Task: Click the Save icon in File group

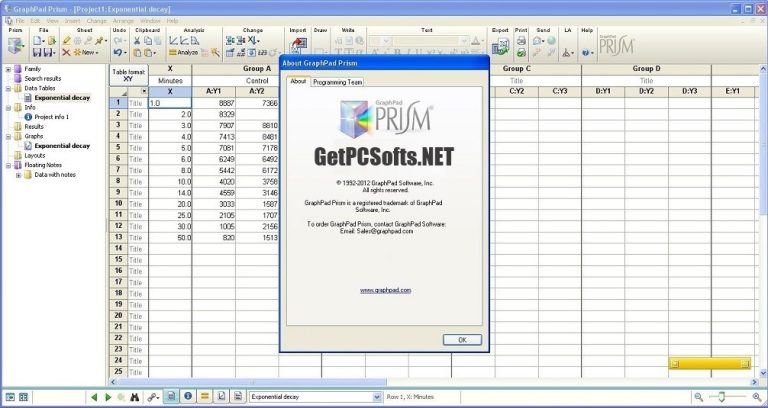Action: (x=37, y=52)
